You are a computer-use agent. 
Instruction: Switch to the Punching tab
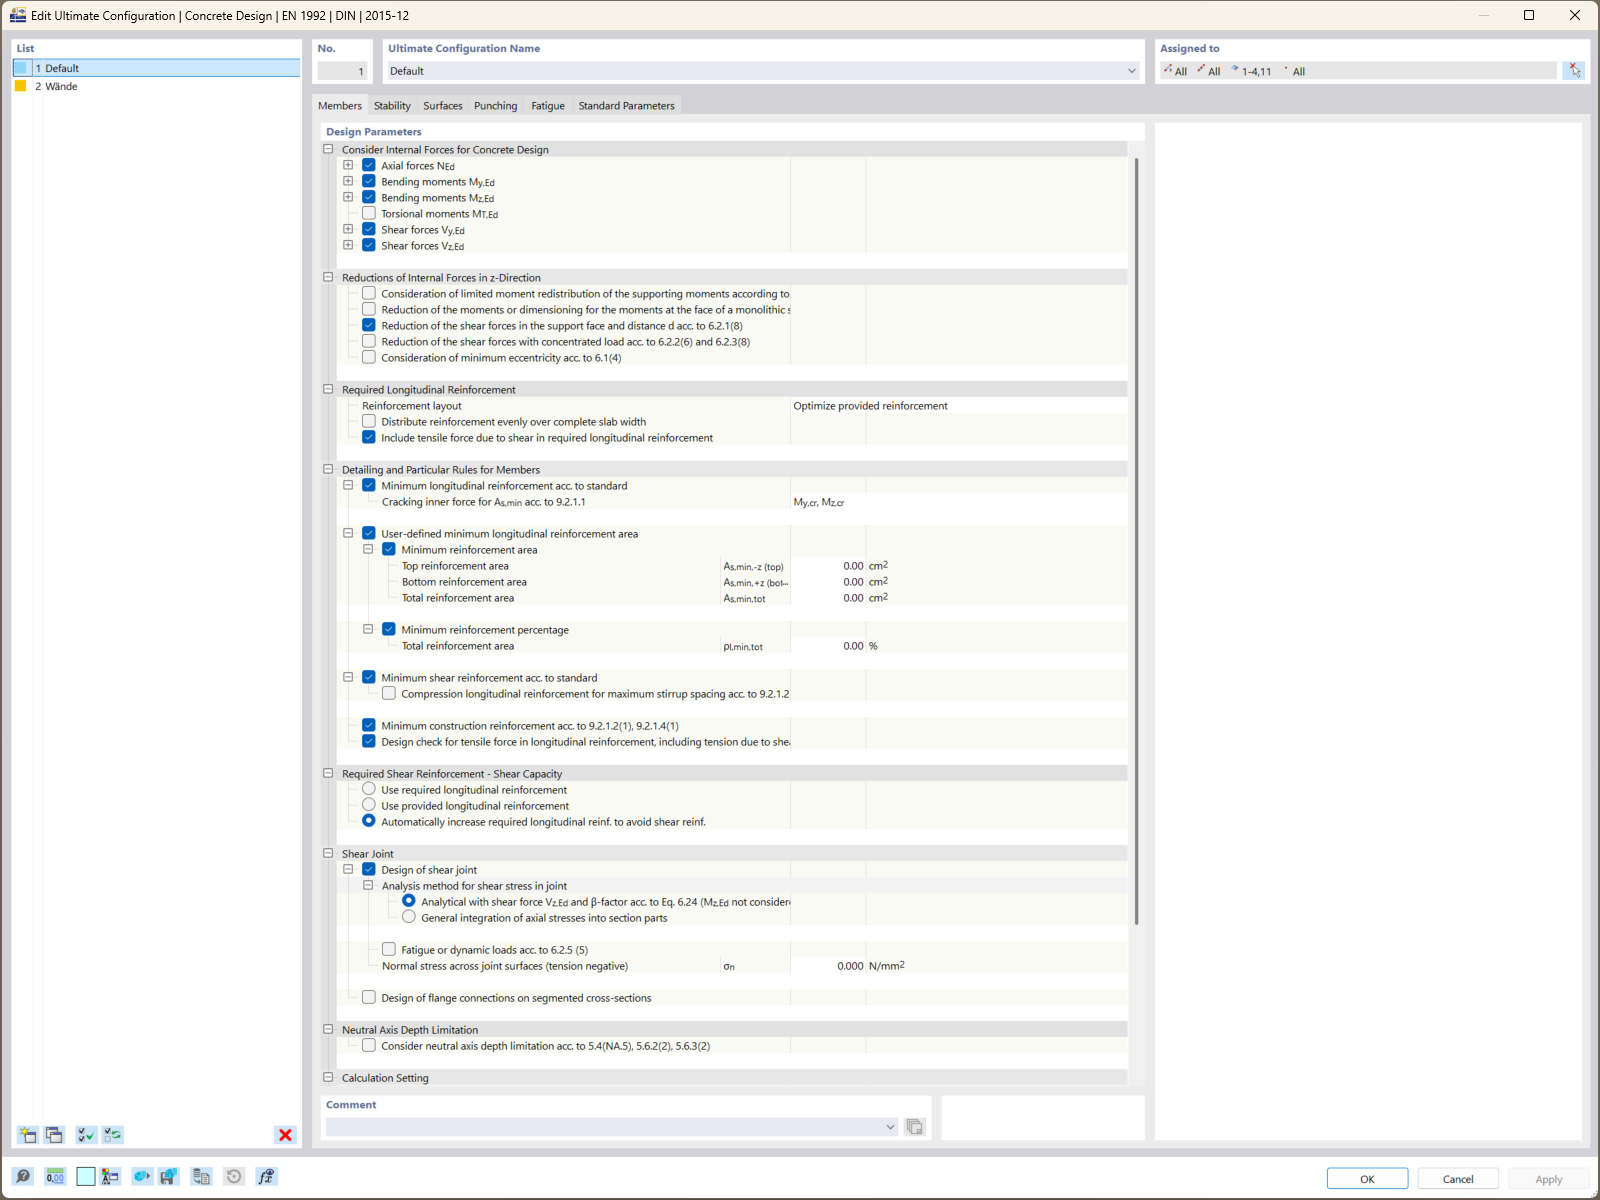click(495, 105)
